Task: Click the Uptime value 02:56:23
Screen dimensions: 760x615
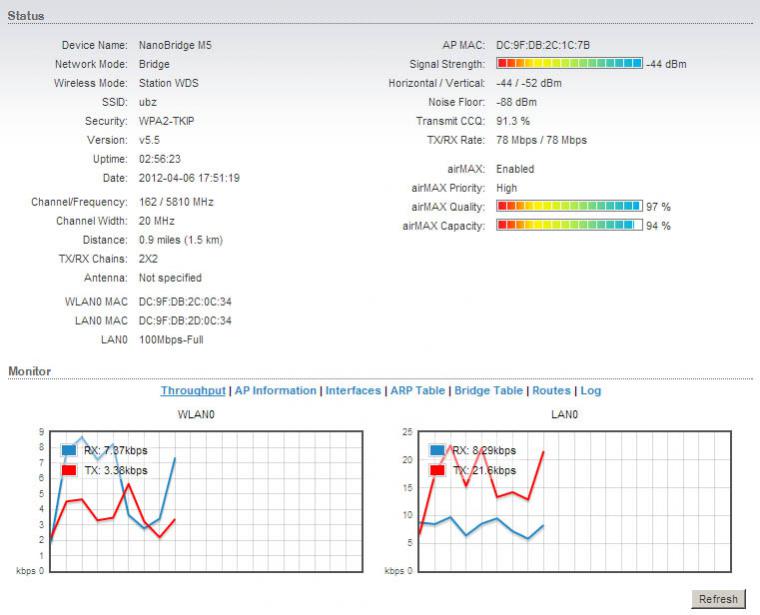Action: [x=159, y=159]
